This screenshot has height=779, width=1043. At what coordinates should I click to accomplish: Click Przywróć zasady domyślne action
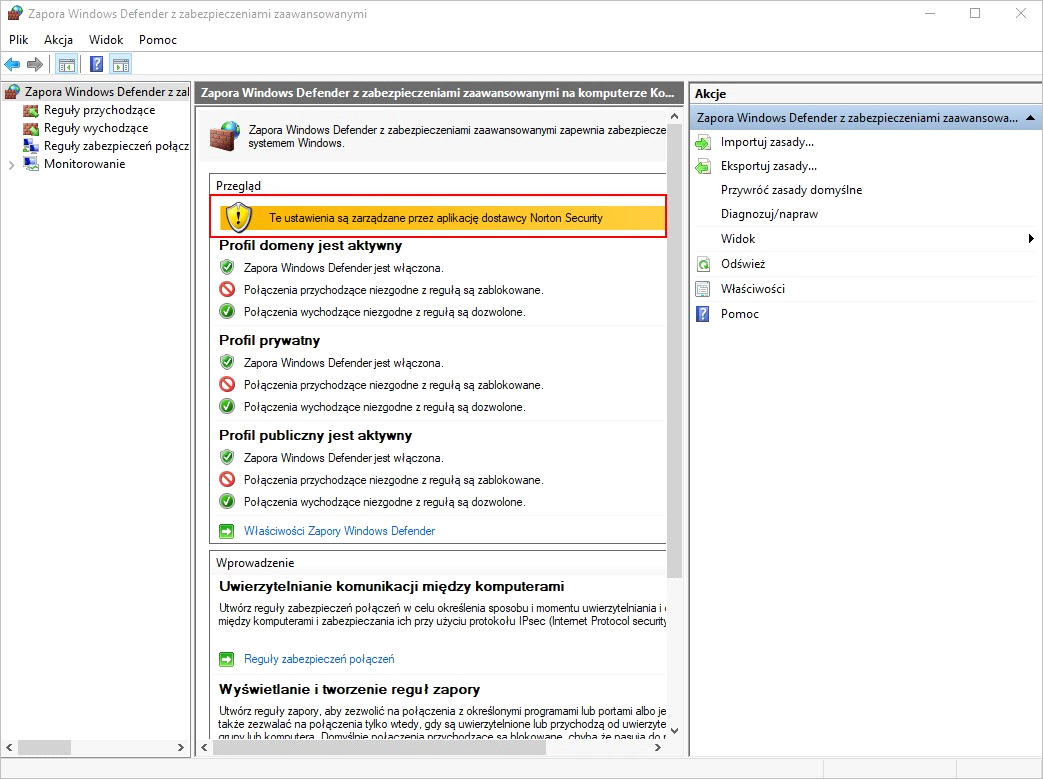pos(792,190)
